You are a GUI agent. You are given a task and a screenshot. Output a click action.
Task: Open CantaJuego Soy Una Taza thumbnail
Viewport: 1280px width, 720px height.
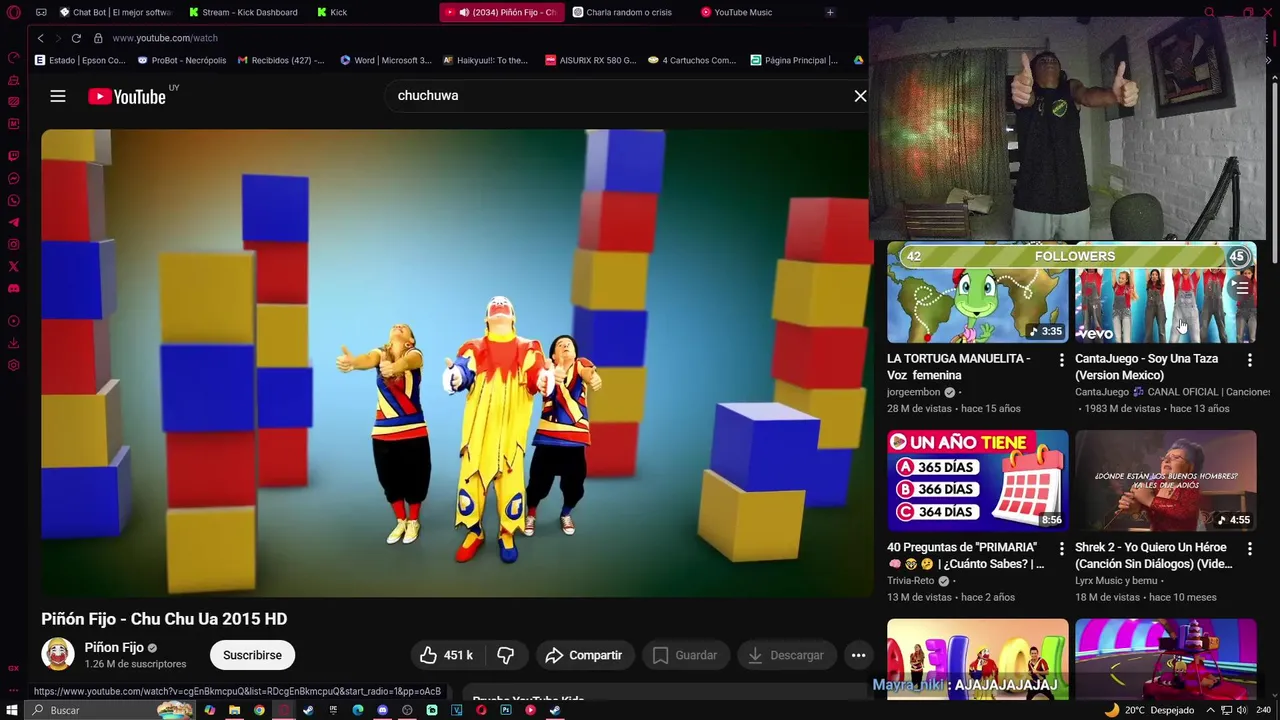(1165, 292)
